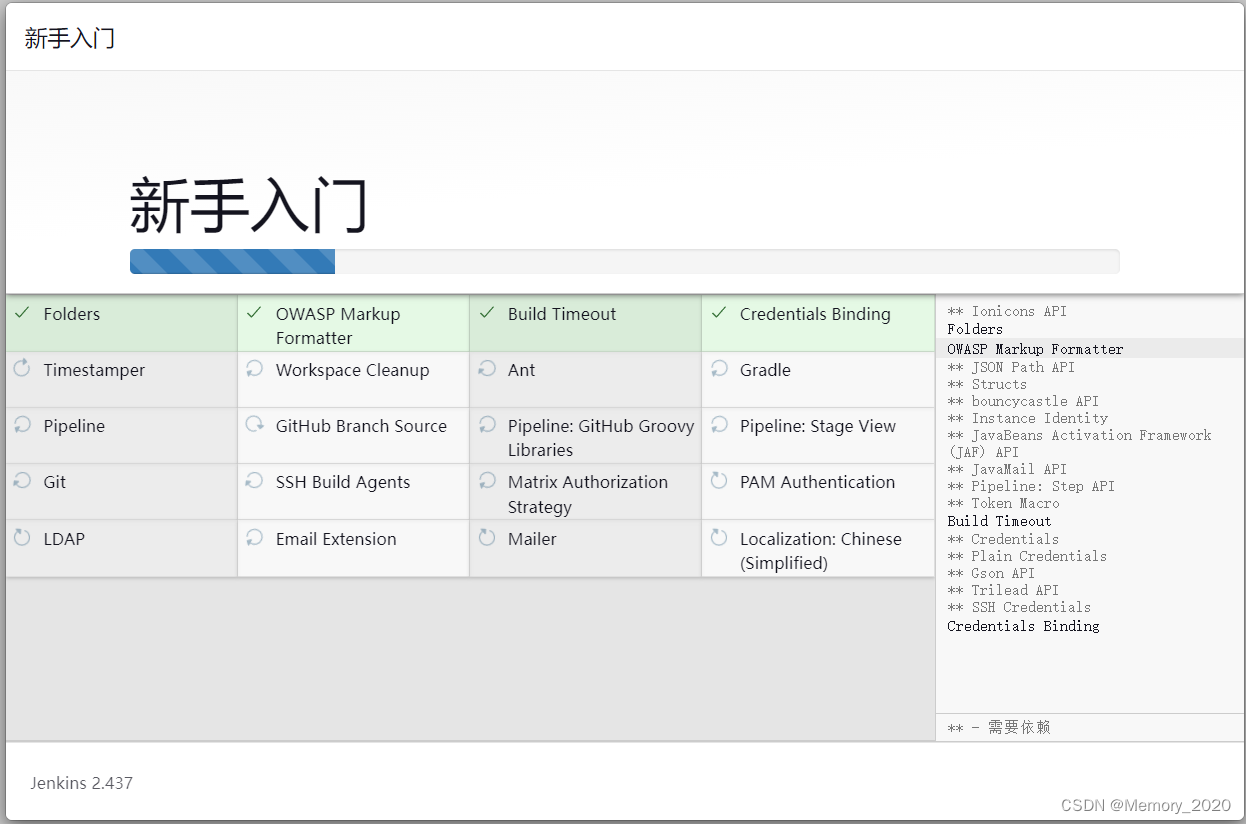Click the pending spinner icon beside Ant
The height and width of the screenshot is (824, 1246).
click(486, 369)
